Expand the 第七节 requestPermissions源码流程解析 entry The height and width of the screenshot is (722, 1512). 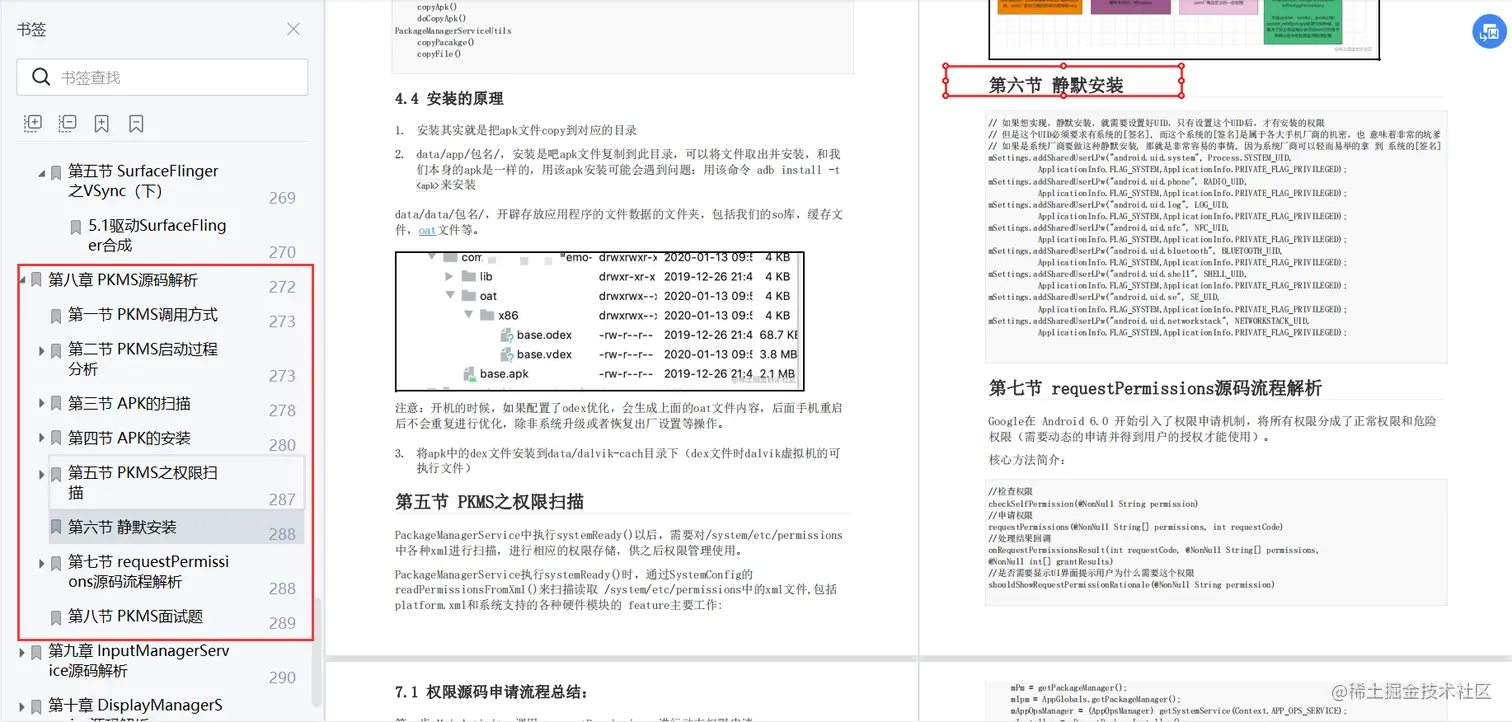(x=41, y=563)
